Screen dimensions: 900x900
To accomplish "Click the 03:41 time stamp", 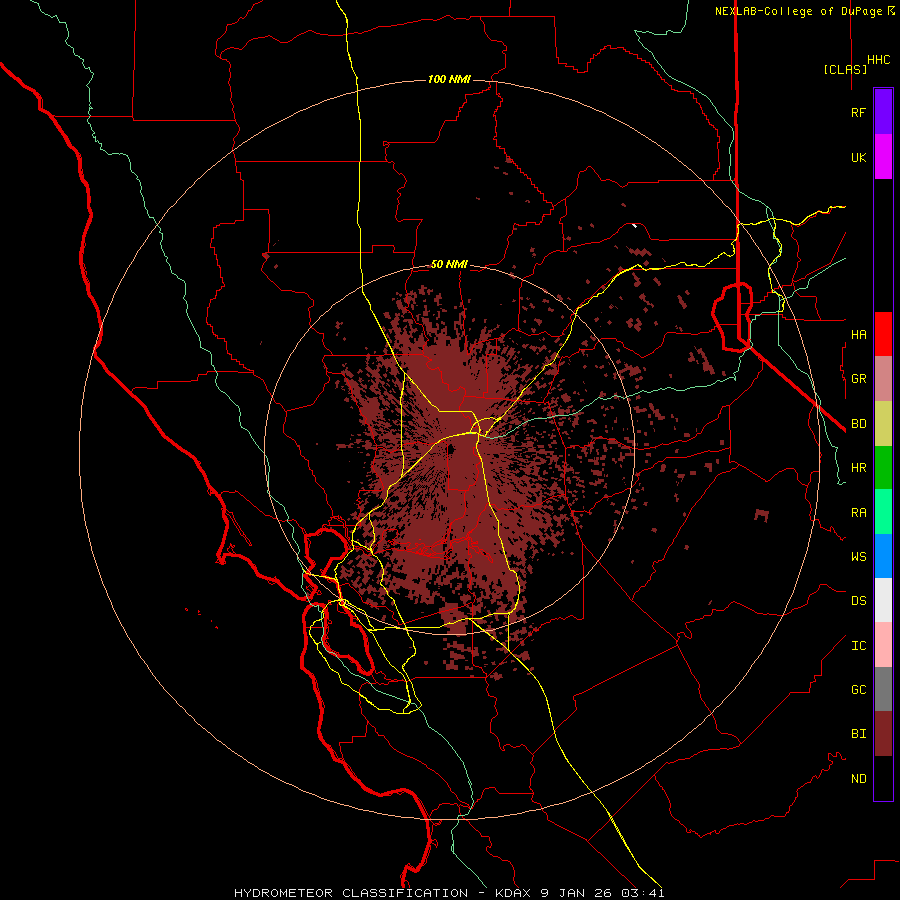I will click(x=643, y=893).
